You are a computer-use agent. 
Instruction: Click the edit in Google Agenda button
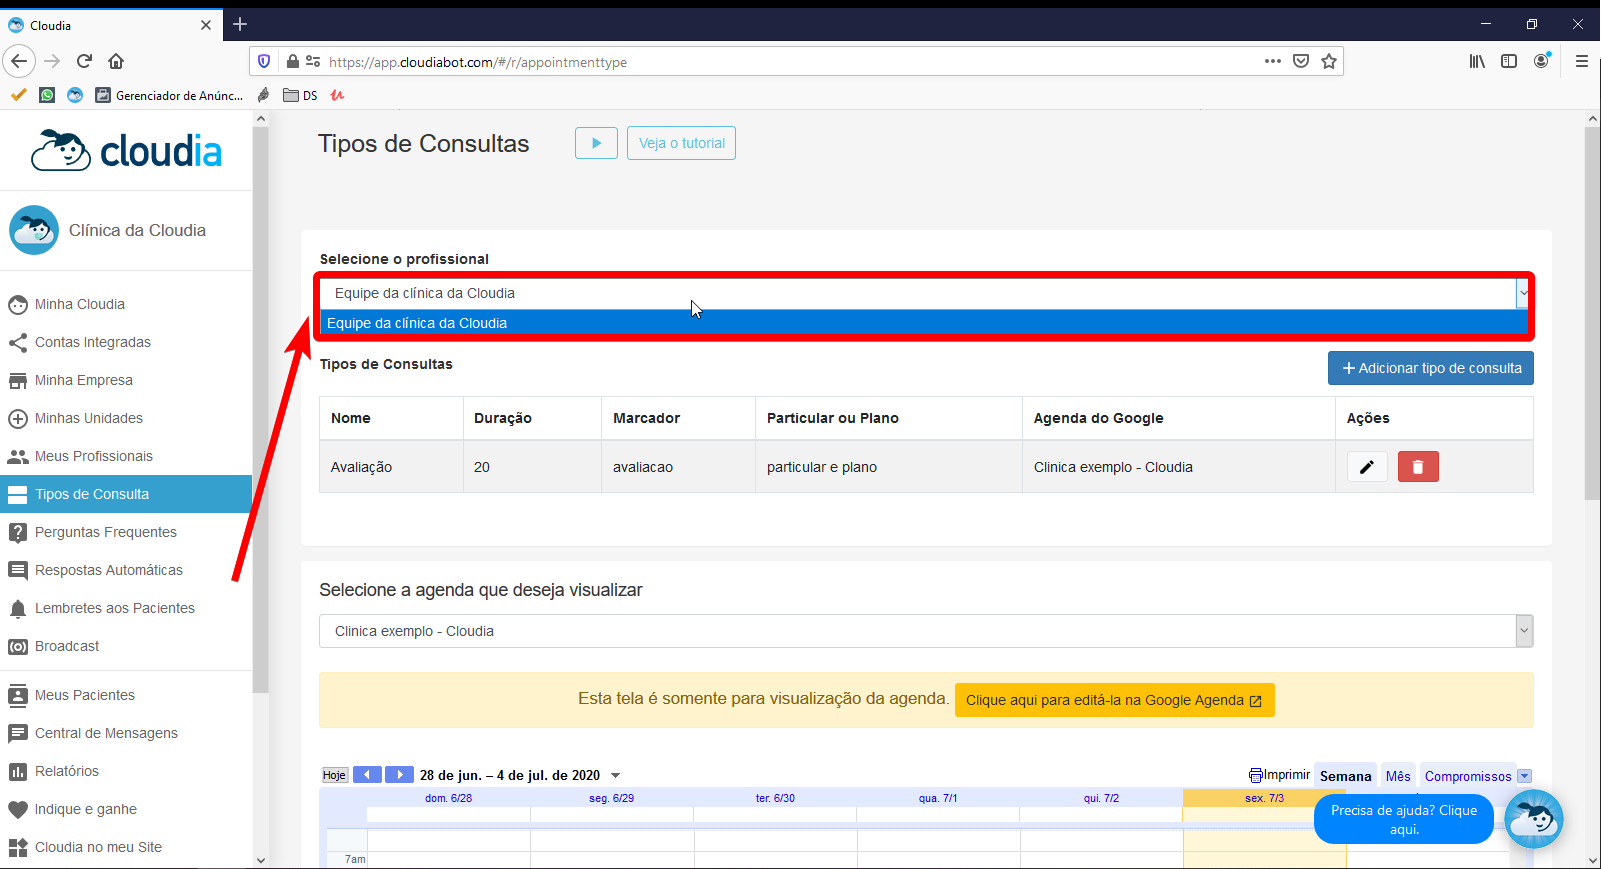[x=1114, y=700]
